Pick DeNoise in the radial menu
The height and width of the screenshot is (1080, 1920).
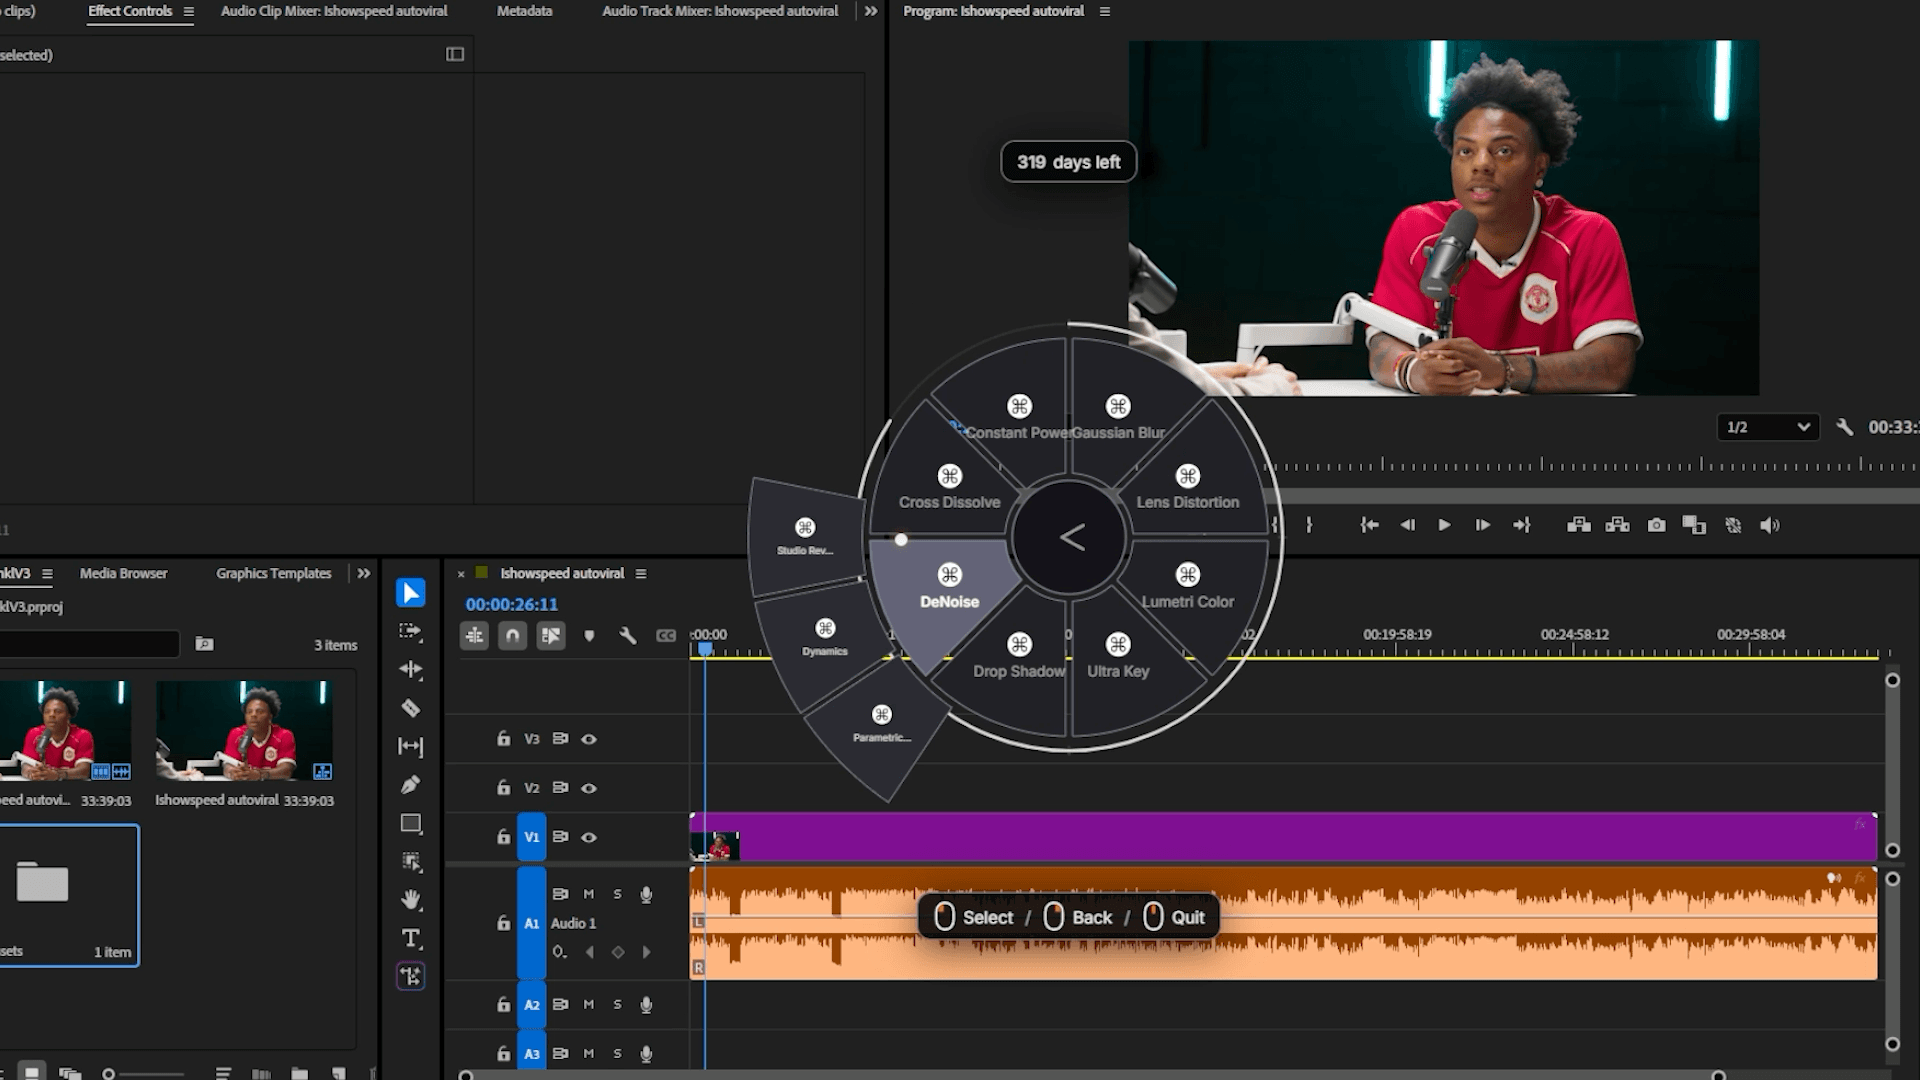point(949,587)
